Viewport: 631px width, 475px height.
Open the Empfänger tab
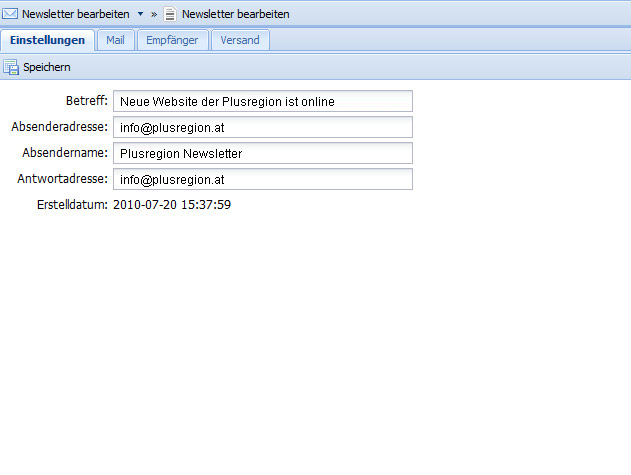click(x=172, y=40)
